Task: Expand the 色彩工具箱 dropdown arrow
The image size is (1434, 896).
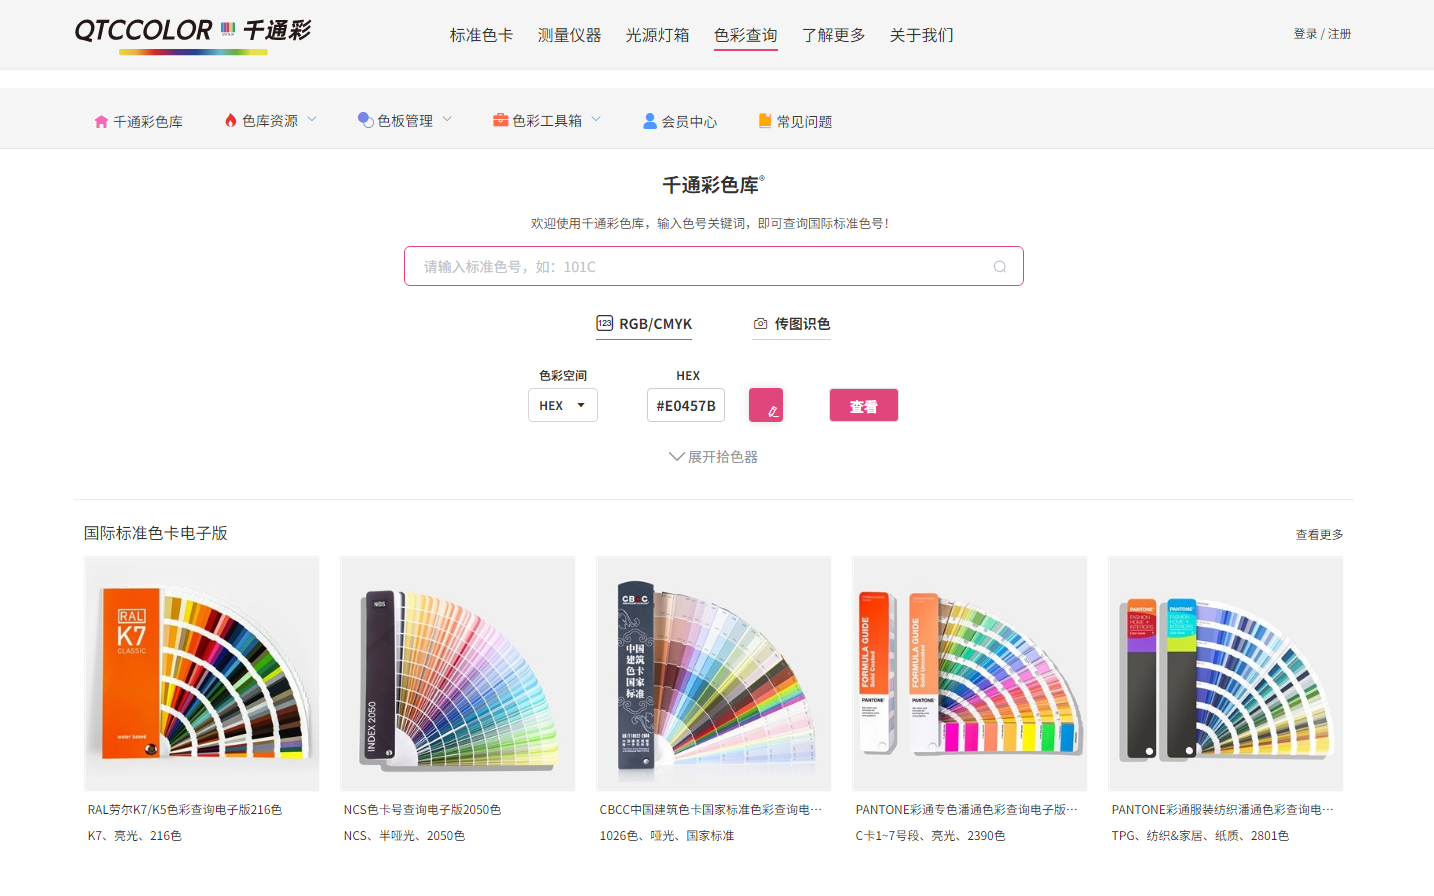Action: pyautogui.click(x=596, y=119)
